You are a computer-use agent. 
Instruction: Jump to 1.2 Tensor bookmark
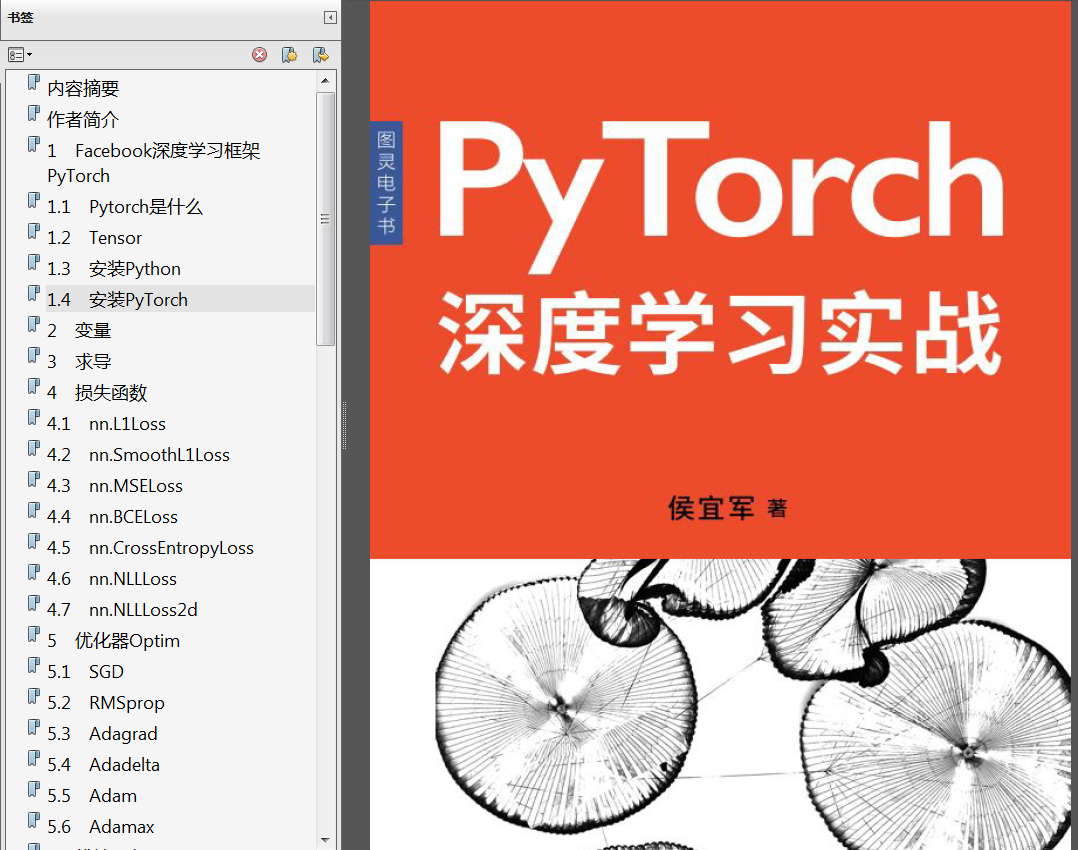click(x=95, y=238)
